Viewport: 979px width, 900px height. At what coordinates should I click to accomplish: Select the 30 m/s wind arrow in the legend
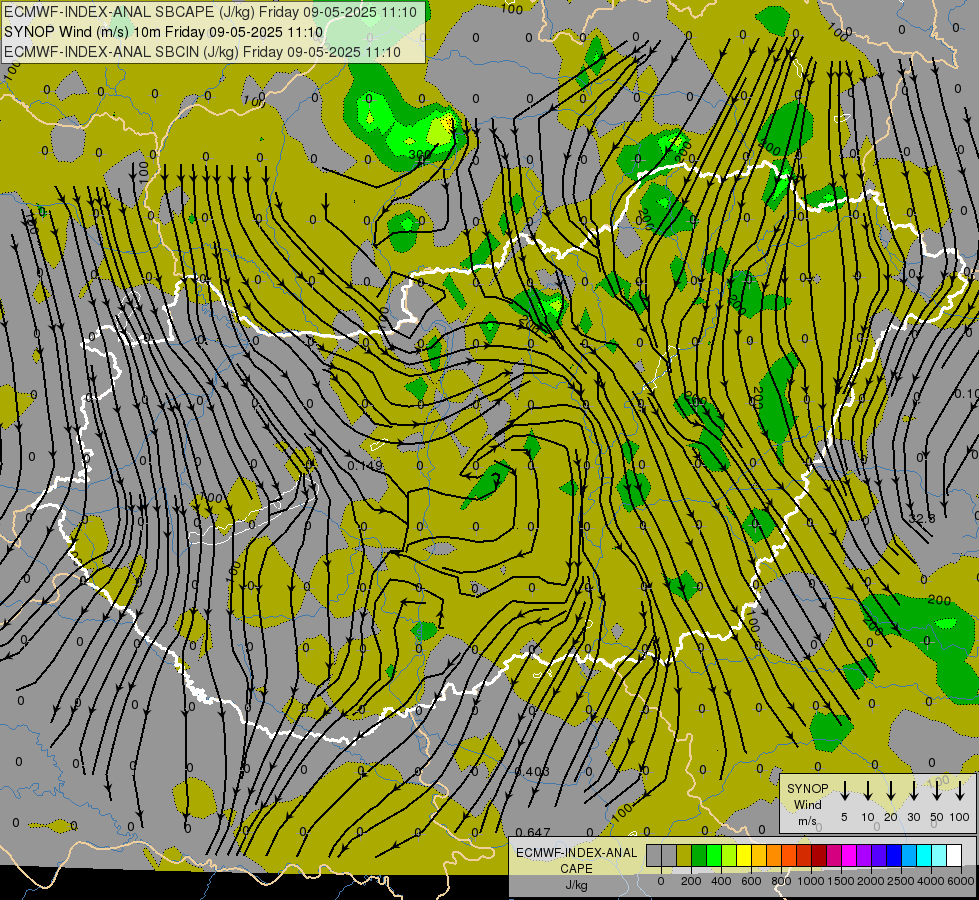pos(913,790)
